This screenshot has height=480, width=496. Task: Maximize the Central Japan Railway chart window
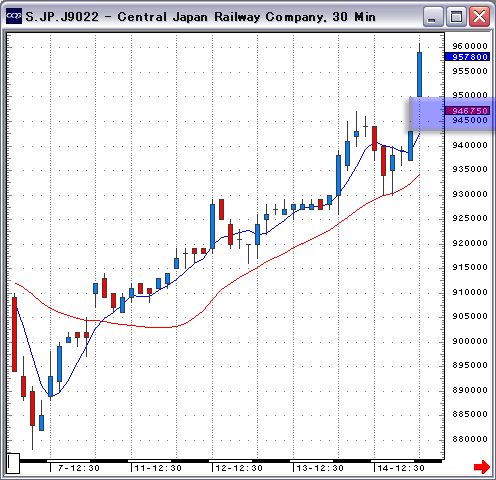coord(456,17)
